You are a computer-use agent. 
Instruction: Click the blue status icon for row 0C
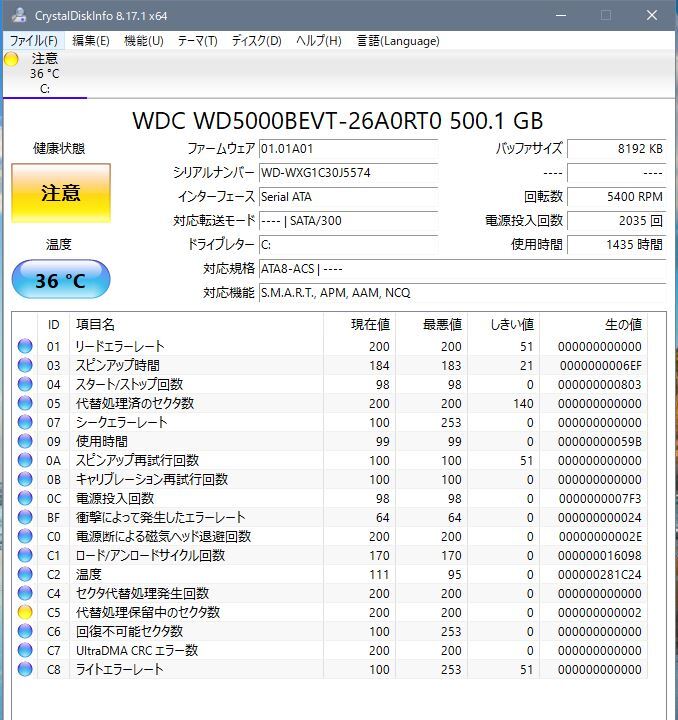[x=25, y=498]
